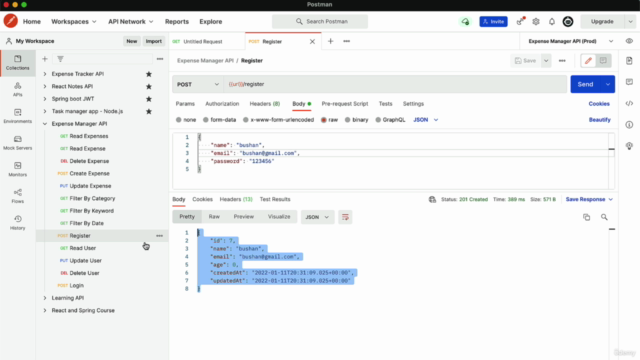
Task: Toggle star on Expense Tracker API
Action: point(149,74)
